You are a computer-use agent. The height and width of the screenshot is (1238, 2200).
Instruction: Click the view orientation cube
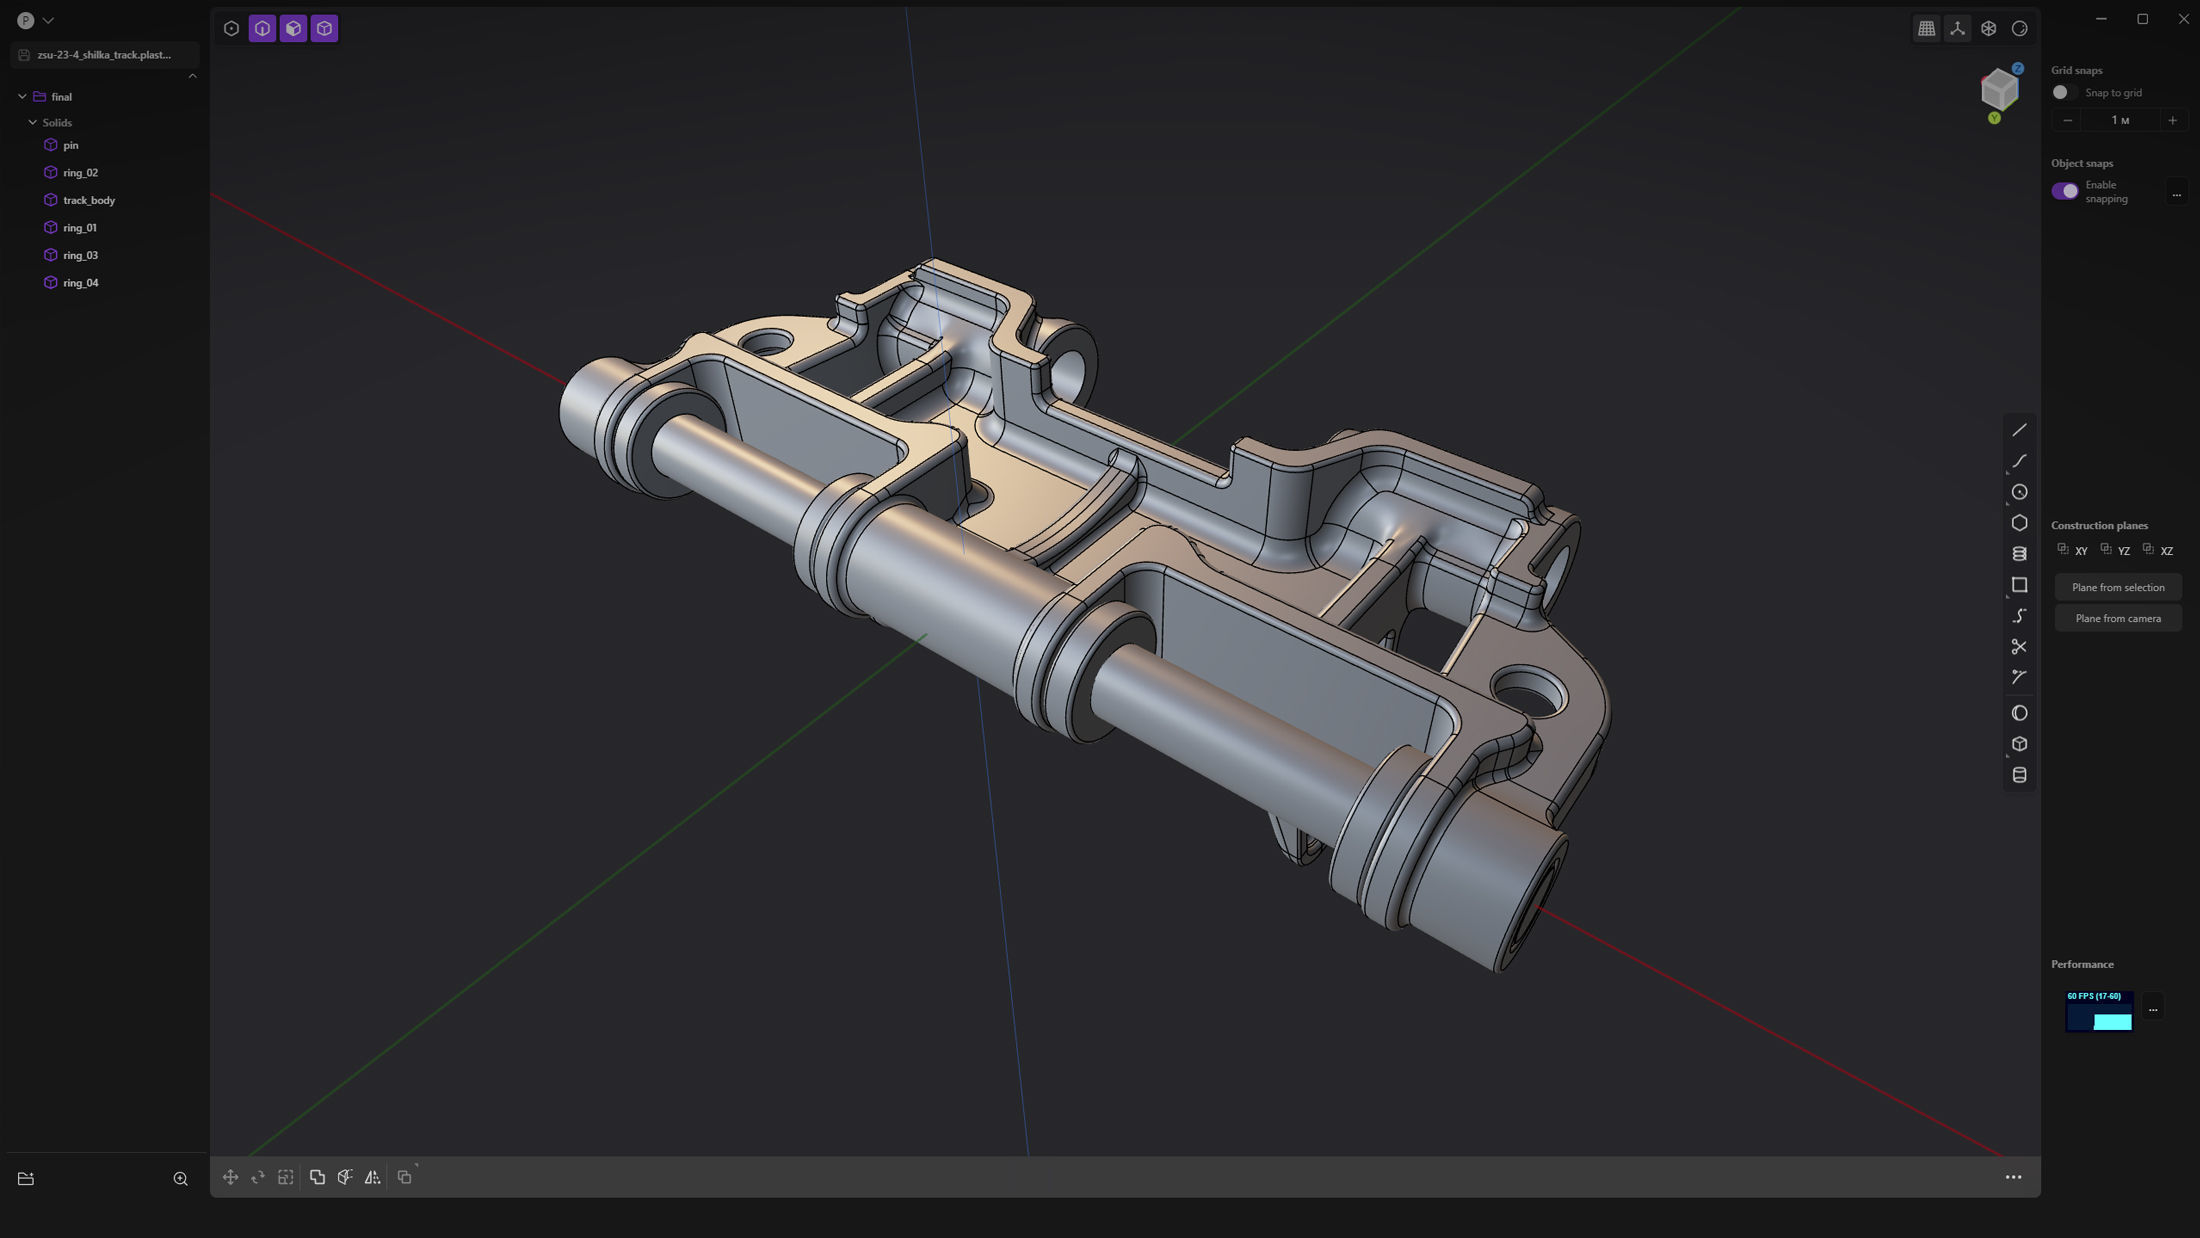1999,90
